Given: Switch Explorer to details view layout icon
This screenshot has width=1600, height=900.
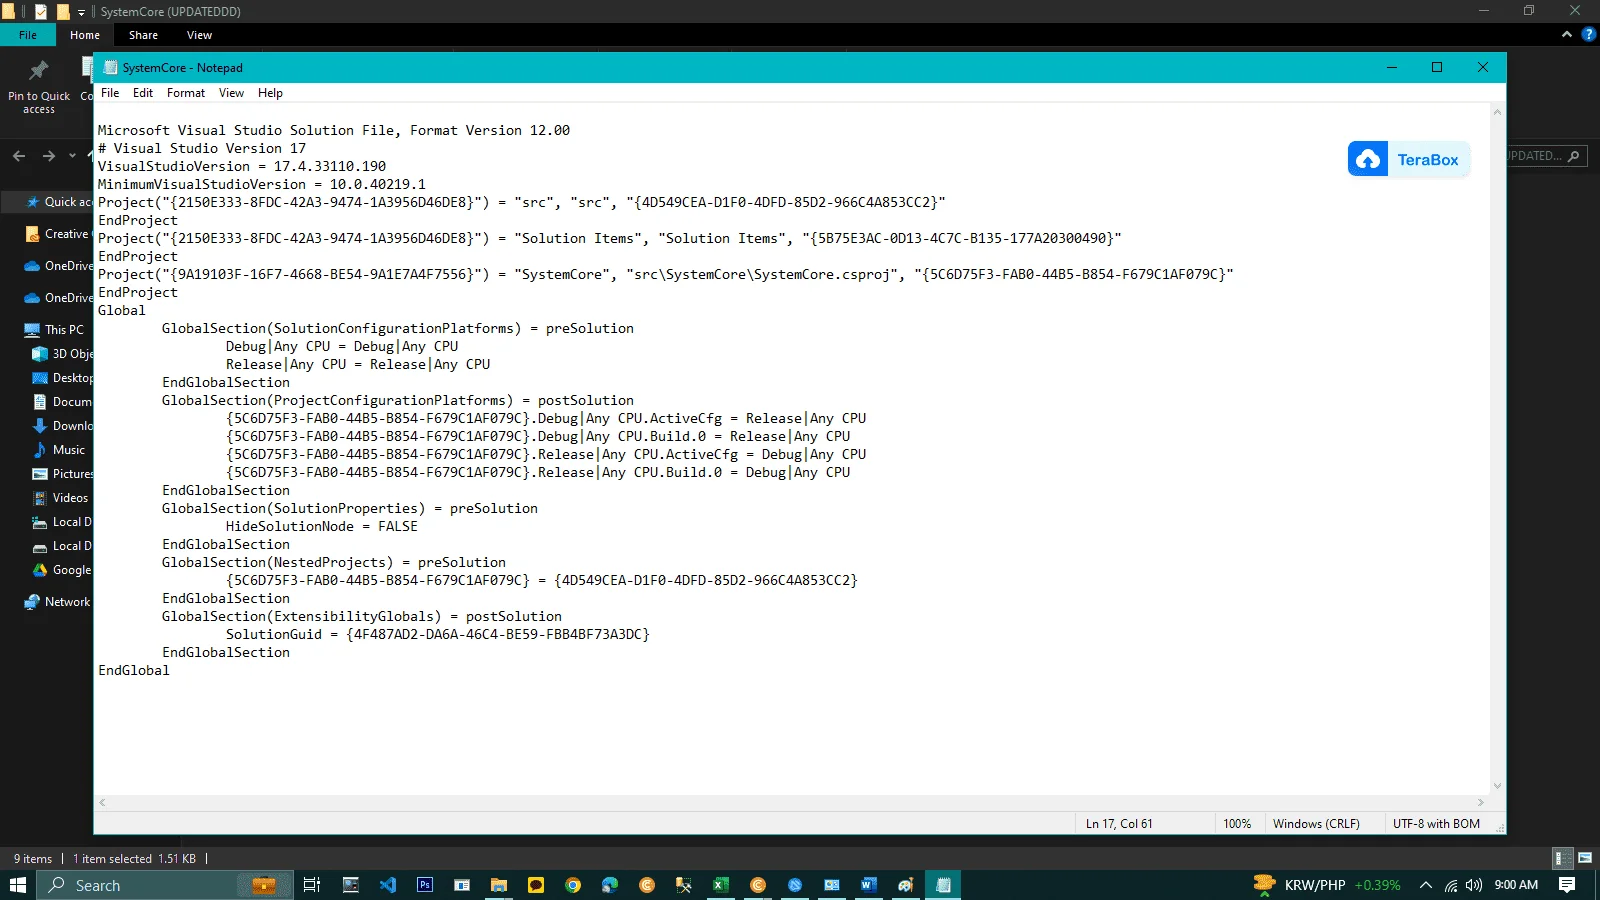Looking at the screenshot, I should 1563,858.
